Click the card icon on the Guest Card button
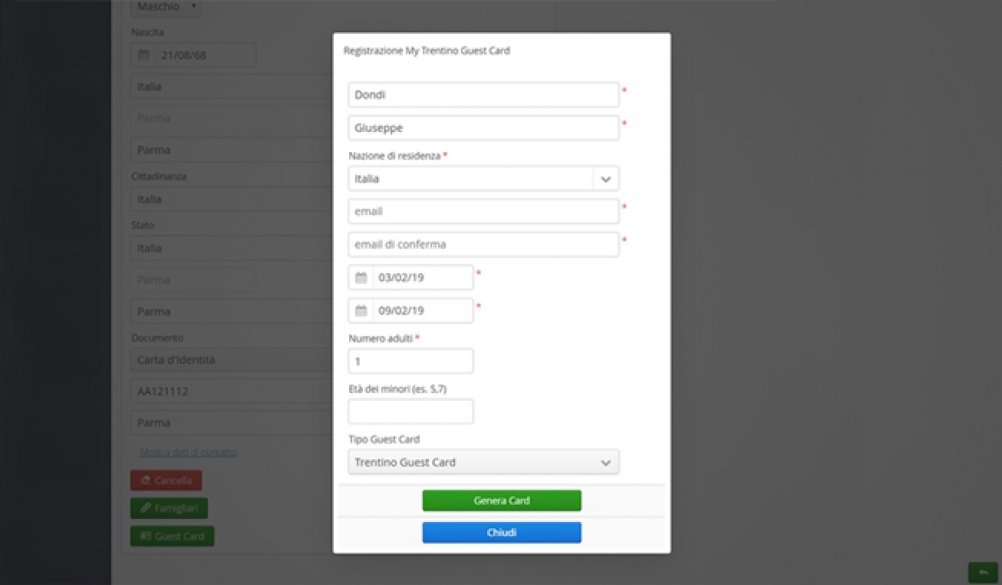The height and width of the screenshot is (585, 1002). coord(145,536)
